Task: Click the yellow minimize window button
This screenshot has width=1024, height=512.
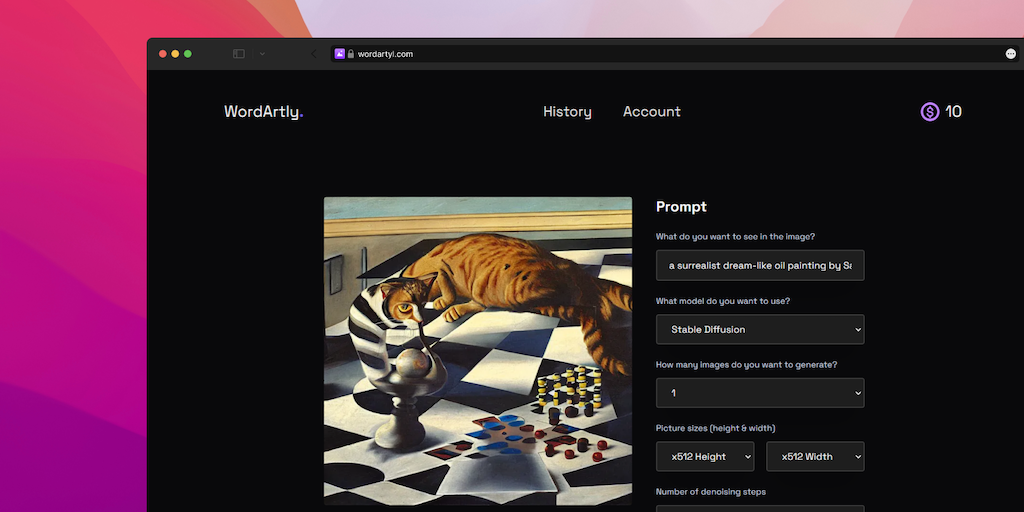Action: [x=175, y=54]
